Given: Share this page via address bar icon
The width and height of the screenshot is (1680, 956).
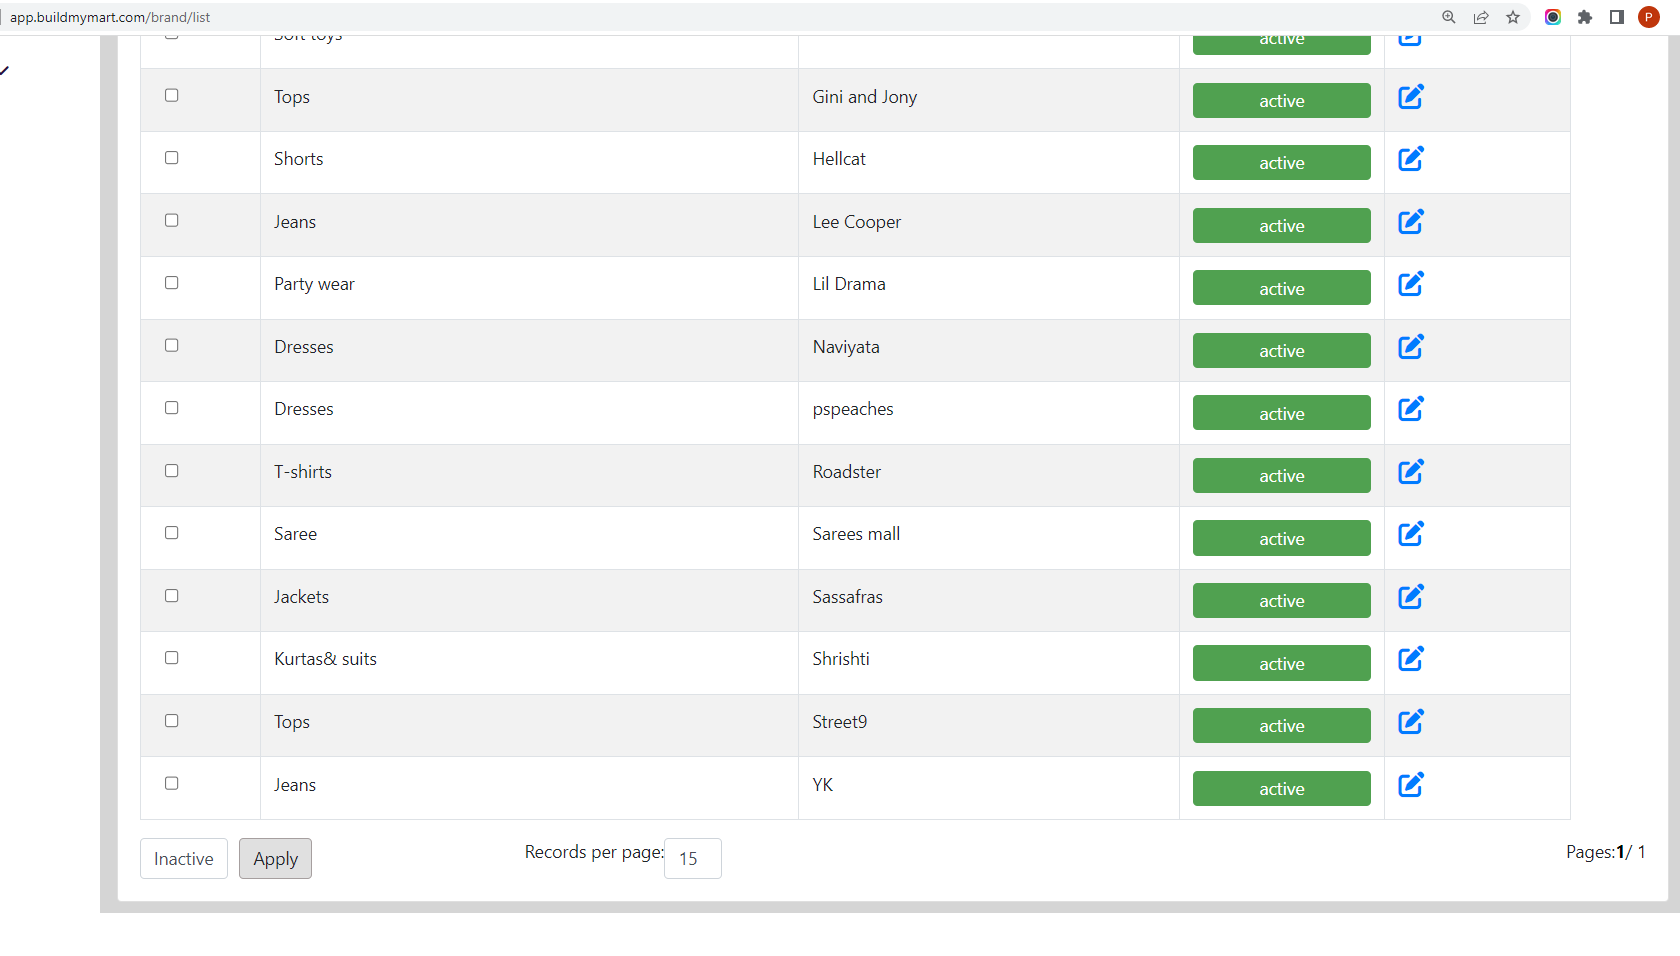Looking at the screenshot, I should 1481,17.
